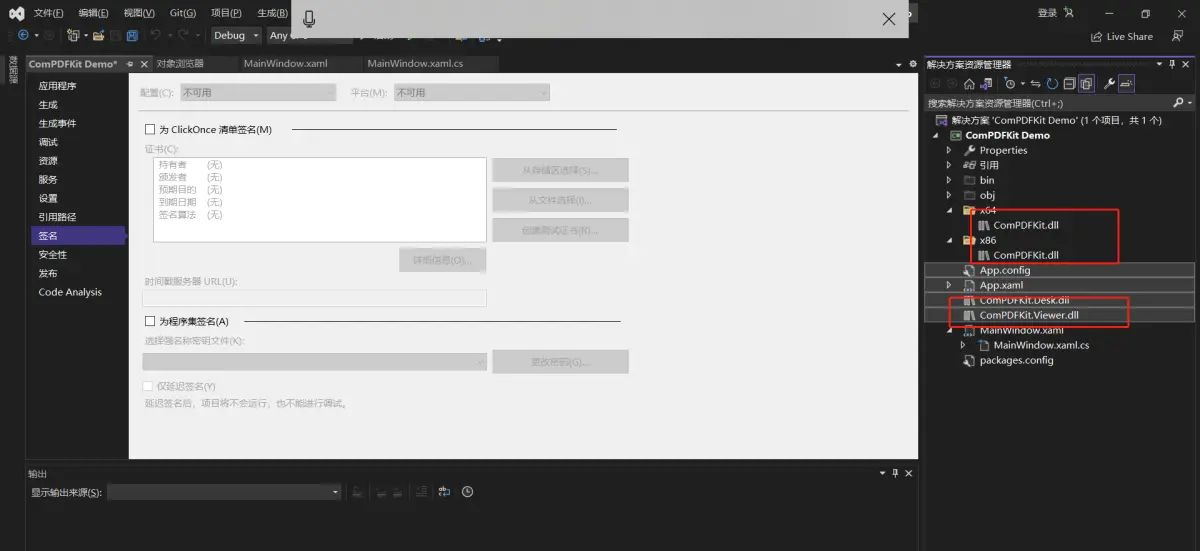Click the search magnifier in Solution Explorer

(x=1178, y=102)
